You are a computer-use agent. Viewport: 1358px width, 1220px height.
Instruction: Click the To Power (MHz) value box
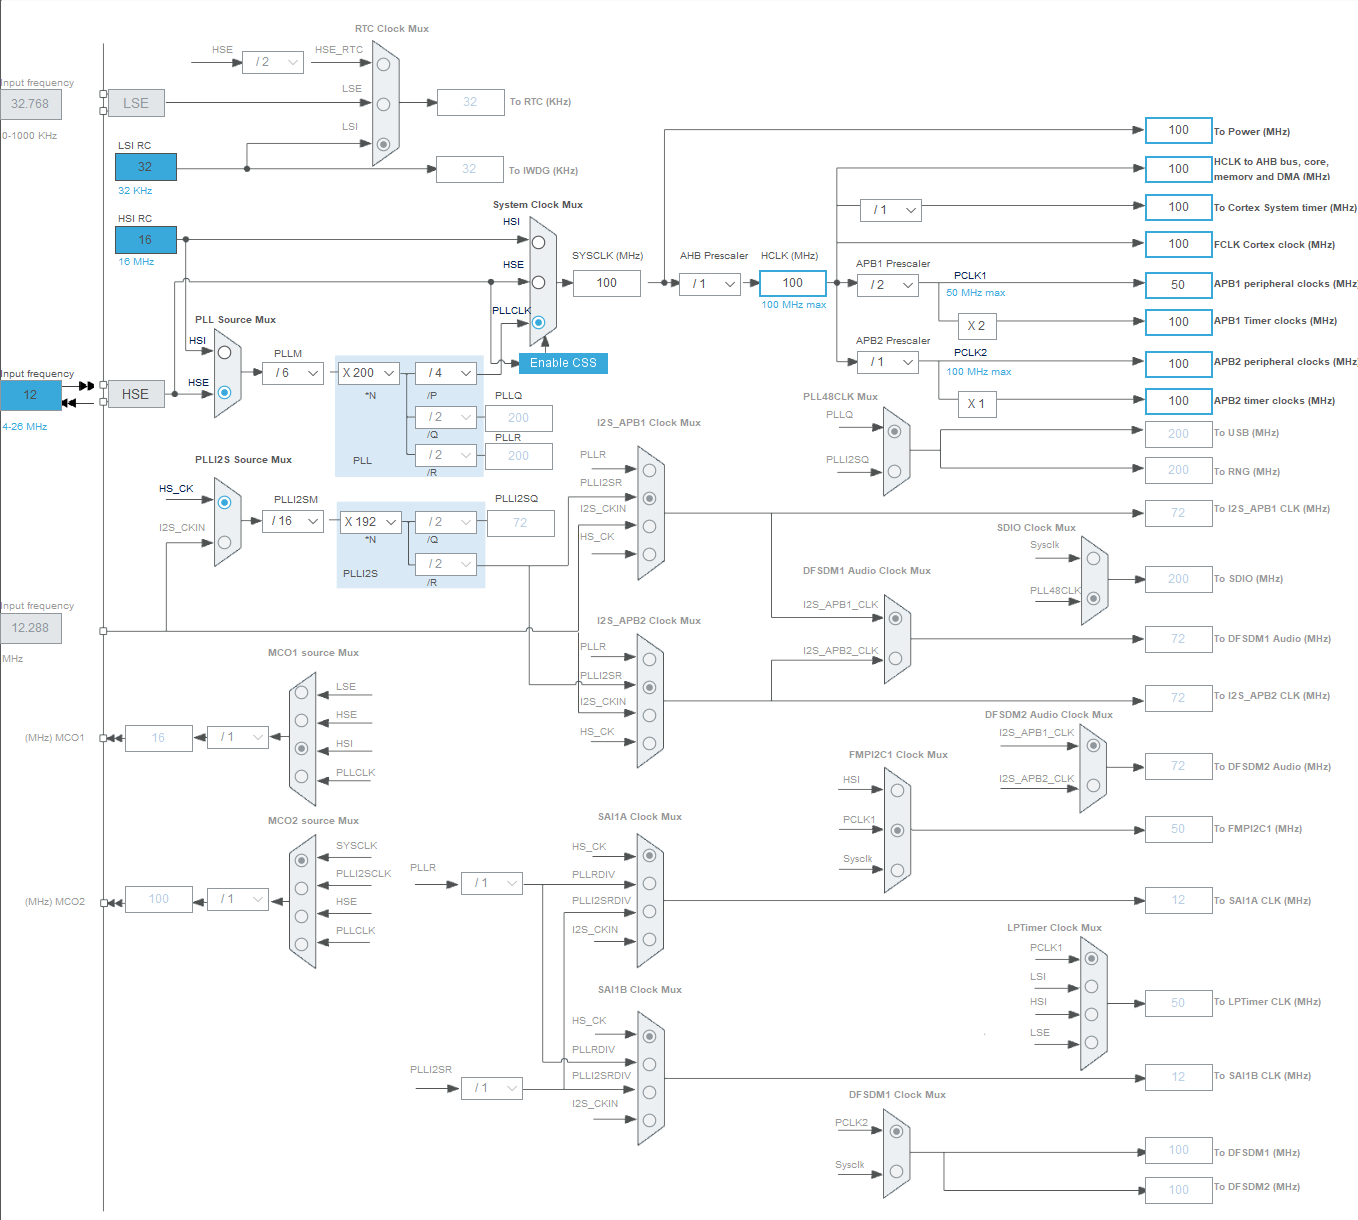1179,130
